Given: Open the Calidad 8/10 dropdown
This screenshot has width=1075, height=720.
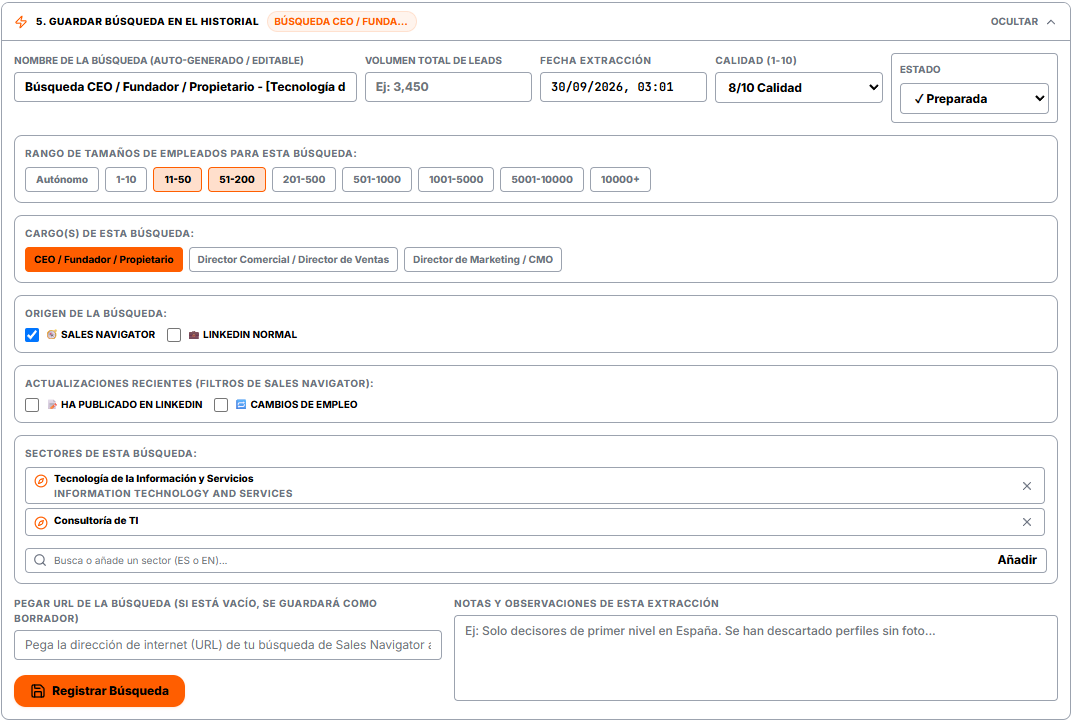Looking at the screenshot, I should tap(799, 88).
